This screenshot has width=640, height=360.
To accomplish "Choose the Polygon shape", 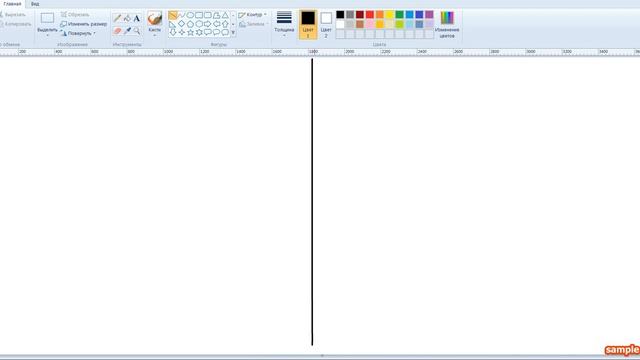I will (216, 16).
